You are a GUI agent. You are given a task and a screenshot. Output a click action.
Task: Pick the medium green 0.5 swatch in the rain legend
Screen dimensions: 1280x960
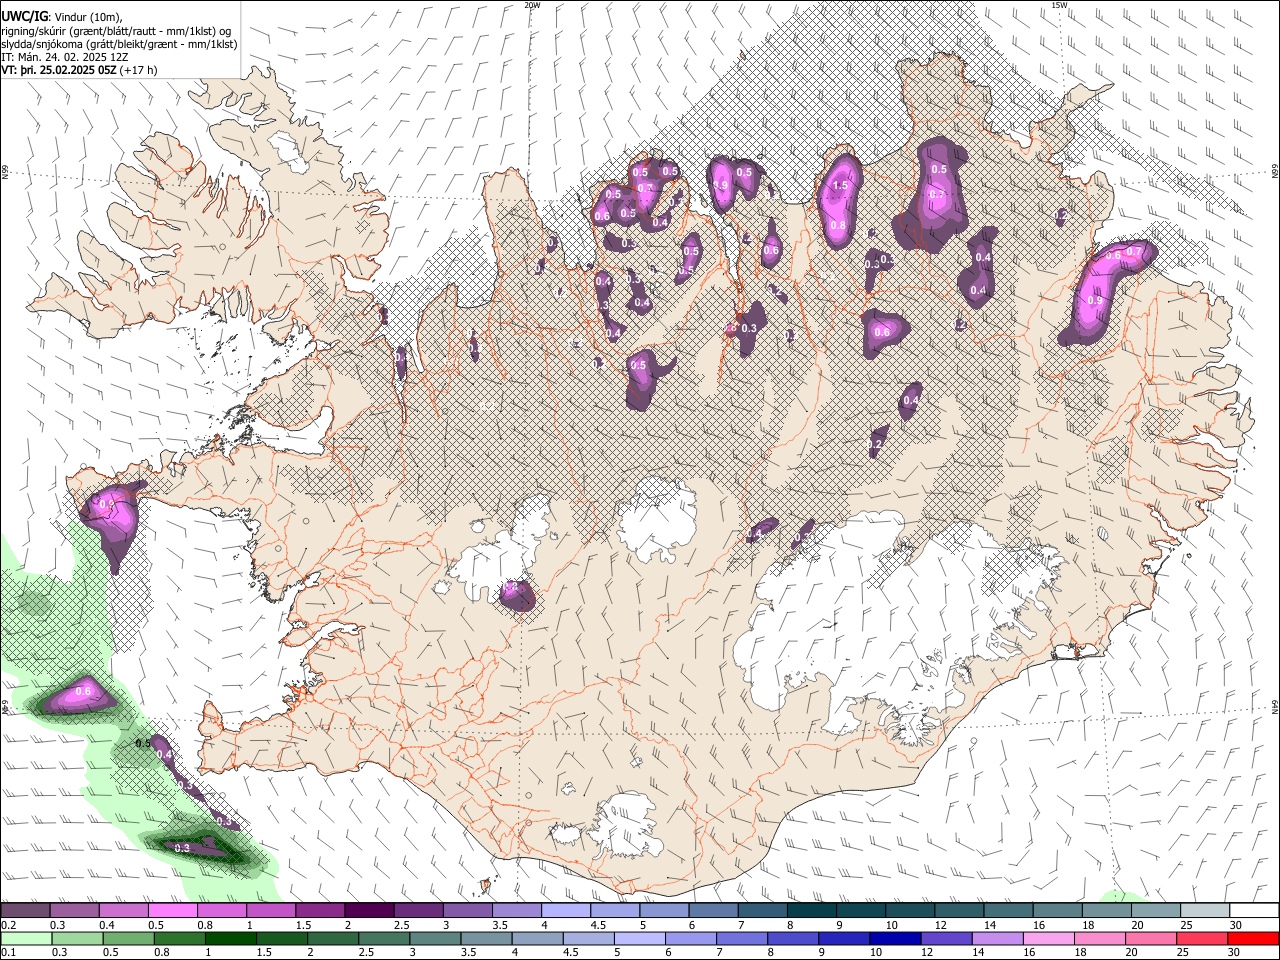pyautogui.click(x=128, y=939)
